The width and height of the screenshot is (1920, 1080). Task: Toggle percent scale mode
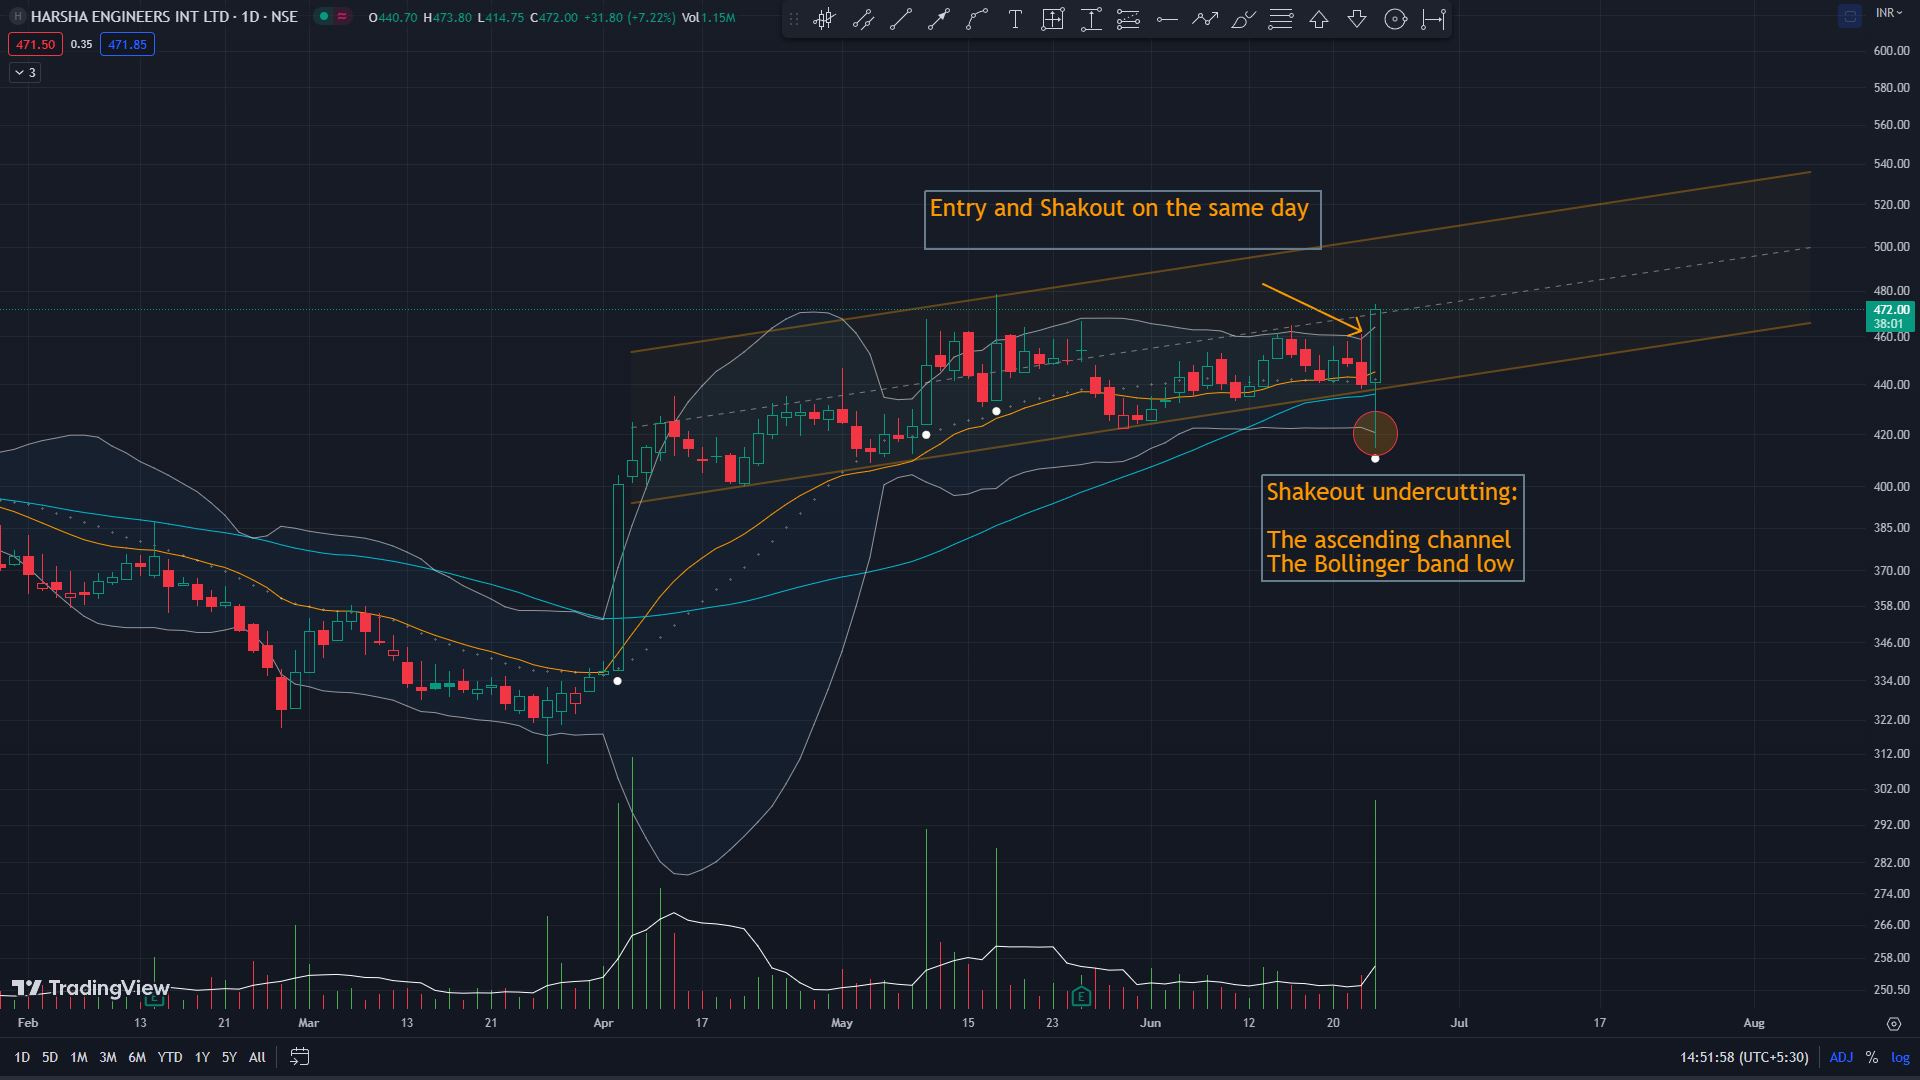[x=1871, y=1057]
